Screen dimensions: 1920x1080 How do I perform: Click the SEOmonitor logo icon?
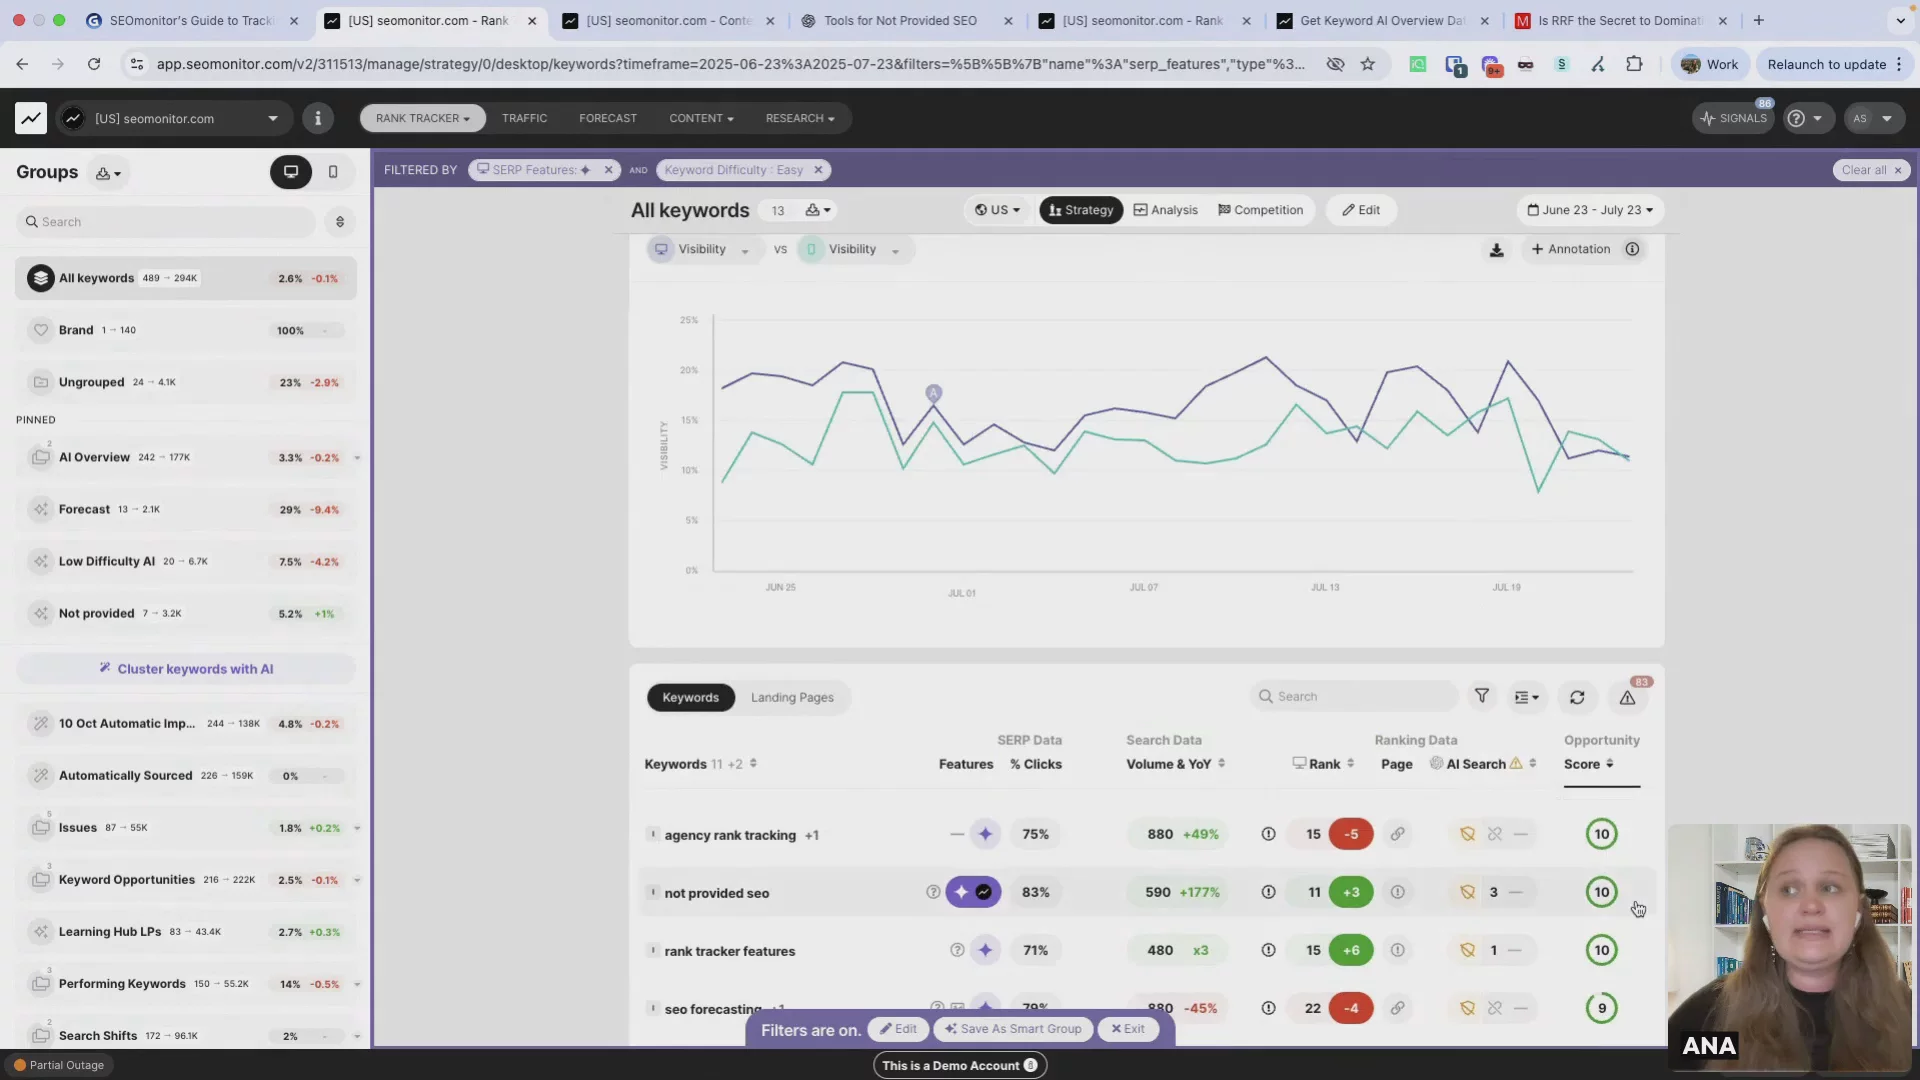(x=31, y=118)
